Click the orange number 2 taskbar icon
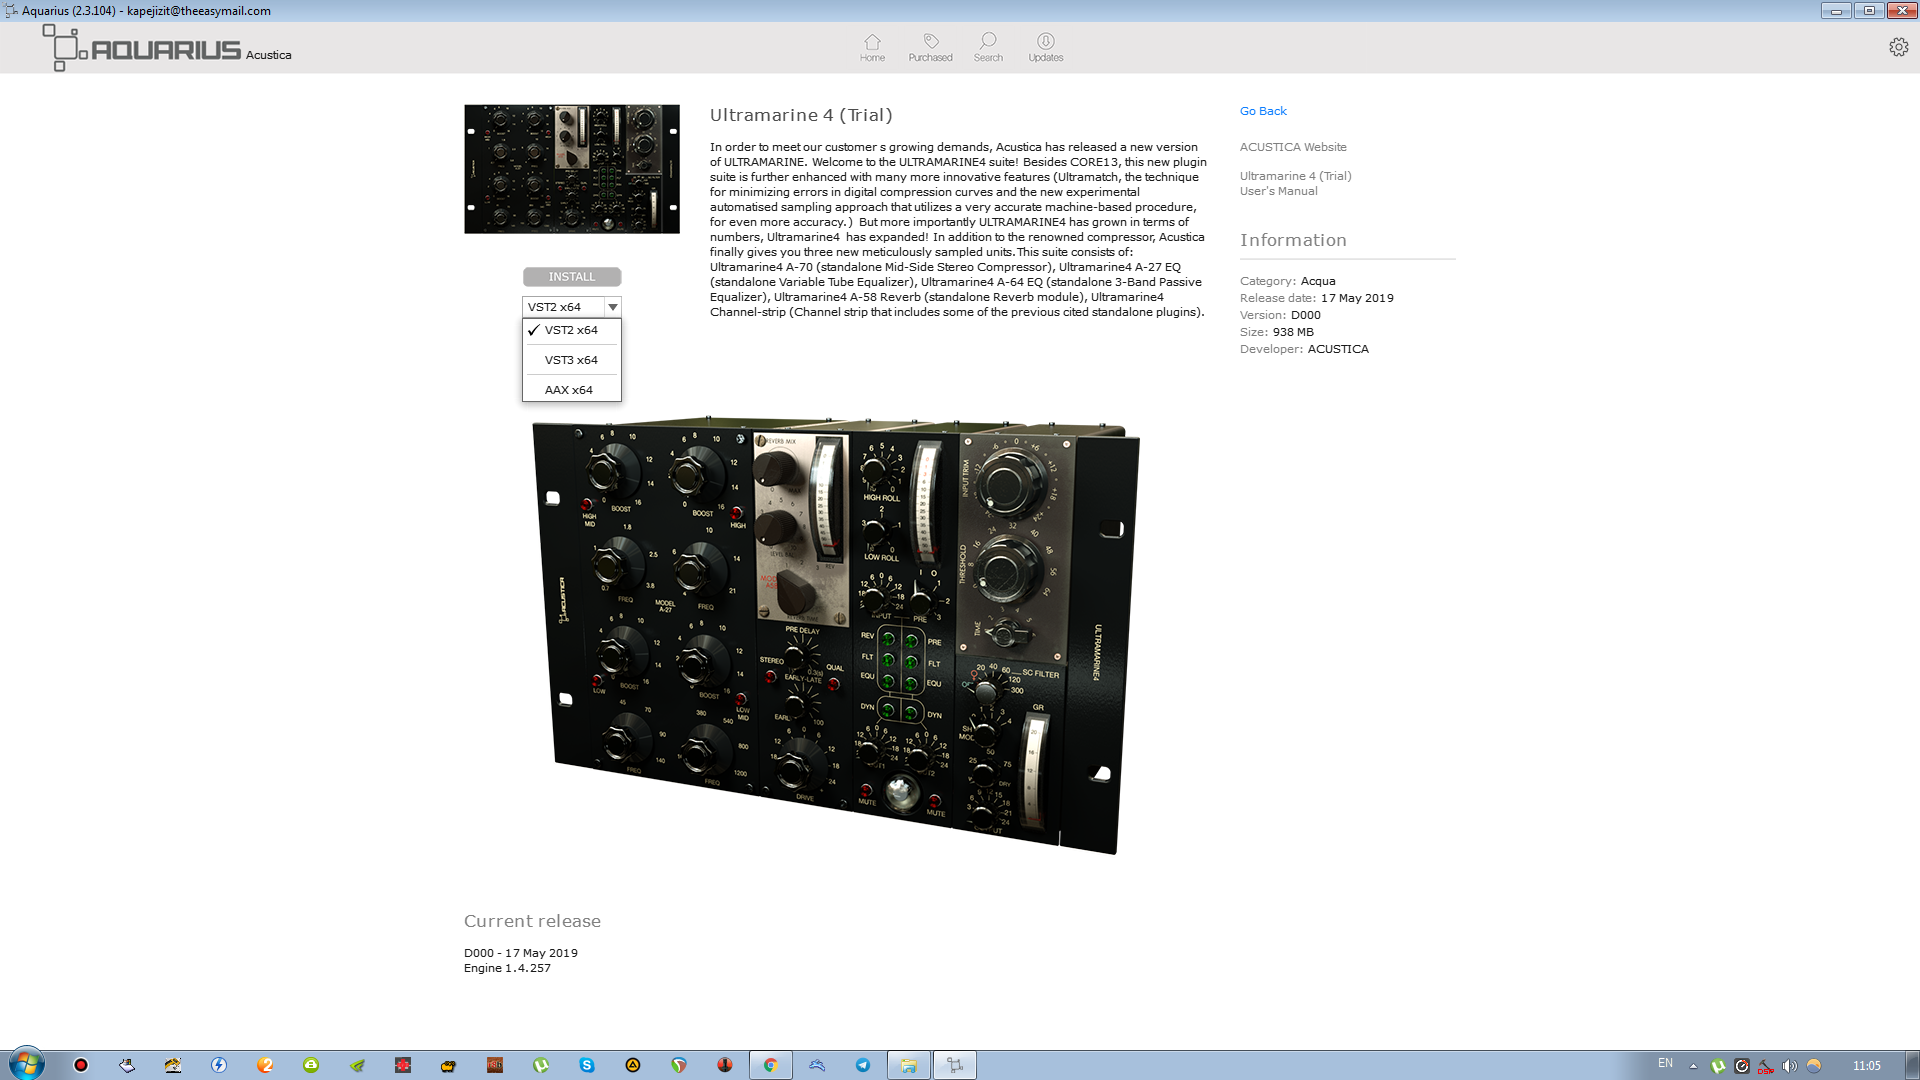The image size is (1920, 1080). point(265,1065)
